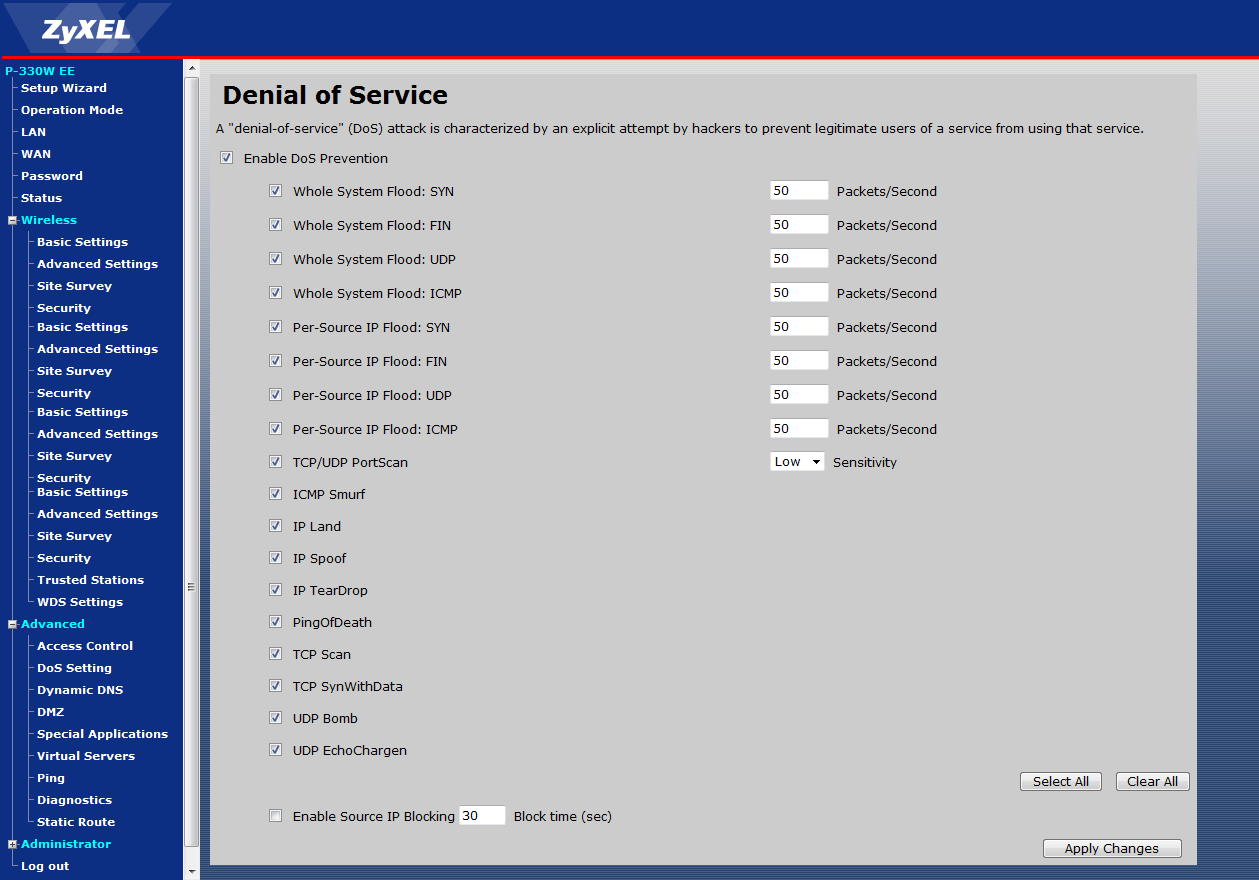The height and width of the screenshot is (880, 1259).
Task: Open the Wireless section link
Action: tap(49, 220)
